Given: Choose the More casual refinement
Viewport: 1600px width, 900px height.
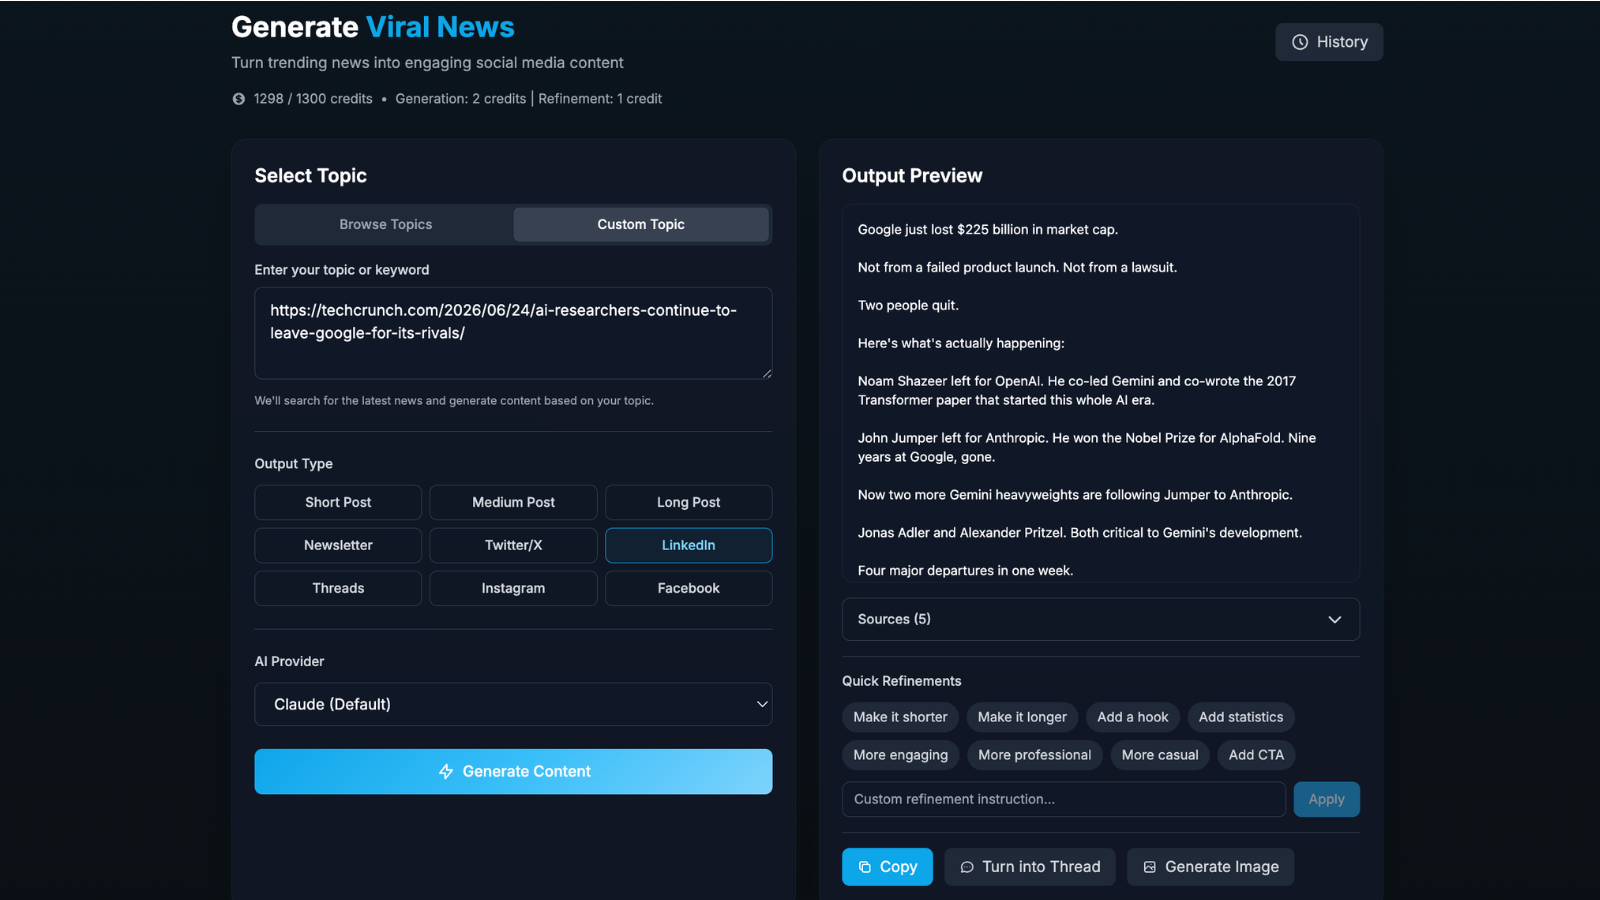Looking at the screenshot, I should 1160,755.
